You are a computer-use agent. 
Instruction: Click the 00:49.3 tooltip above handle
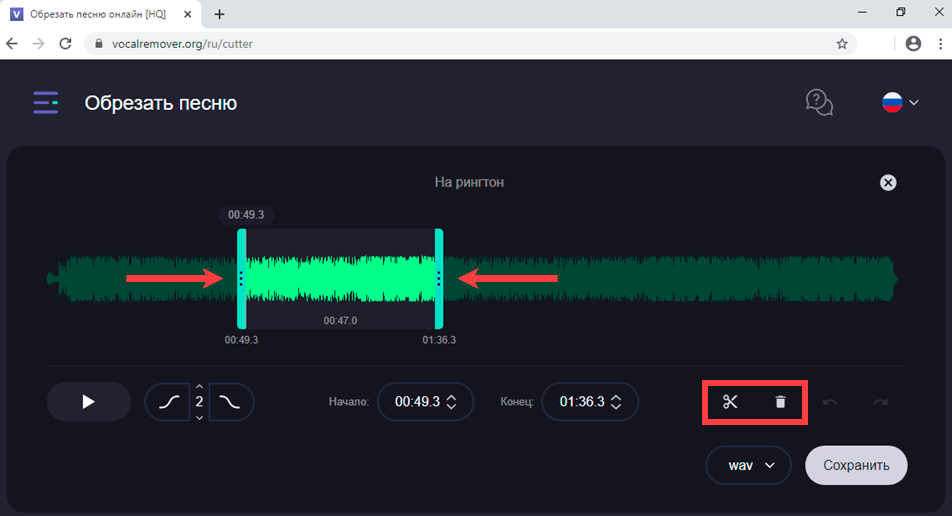pyautogui.click(x=246, y=214)
